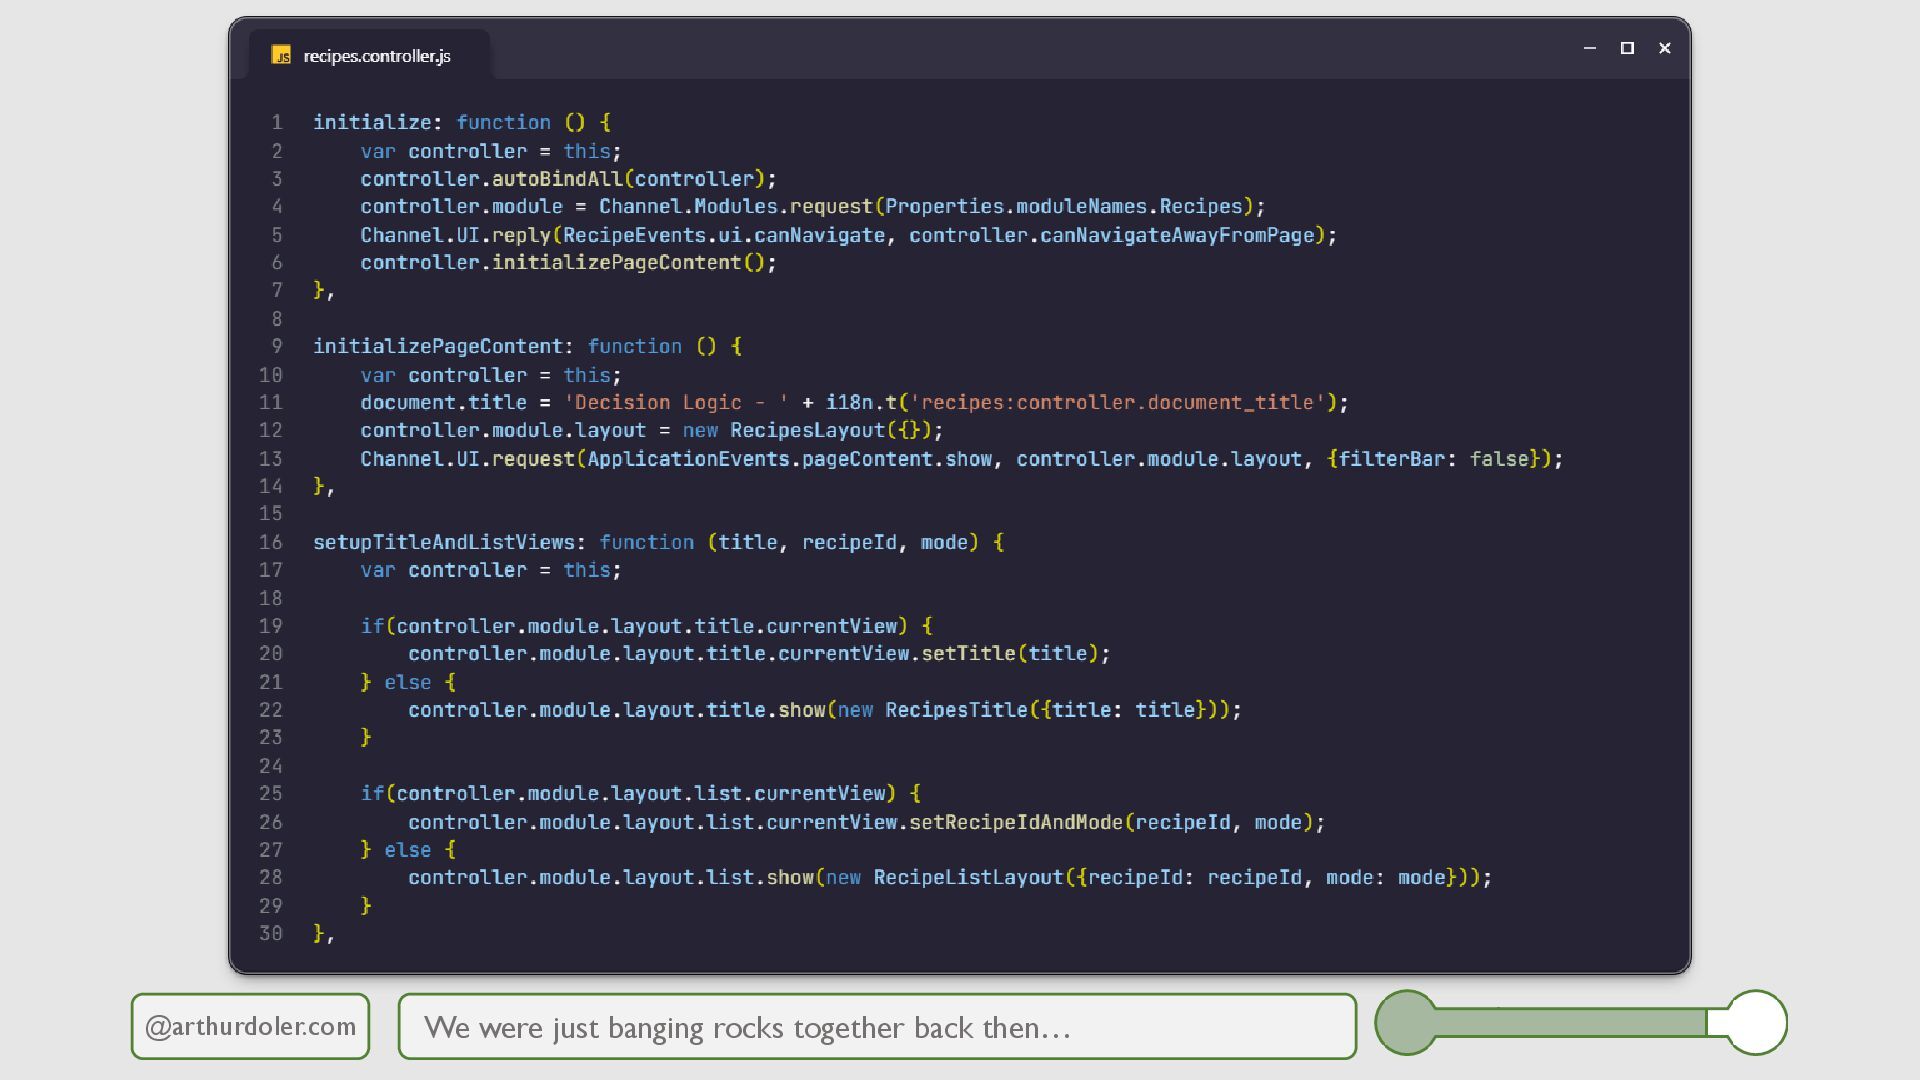Click the 'Decision Logic - ' string literal
Image resolution: width=1920 pixels, height=1080 pixels.
click(675, 402)
